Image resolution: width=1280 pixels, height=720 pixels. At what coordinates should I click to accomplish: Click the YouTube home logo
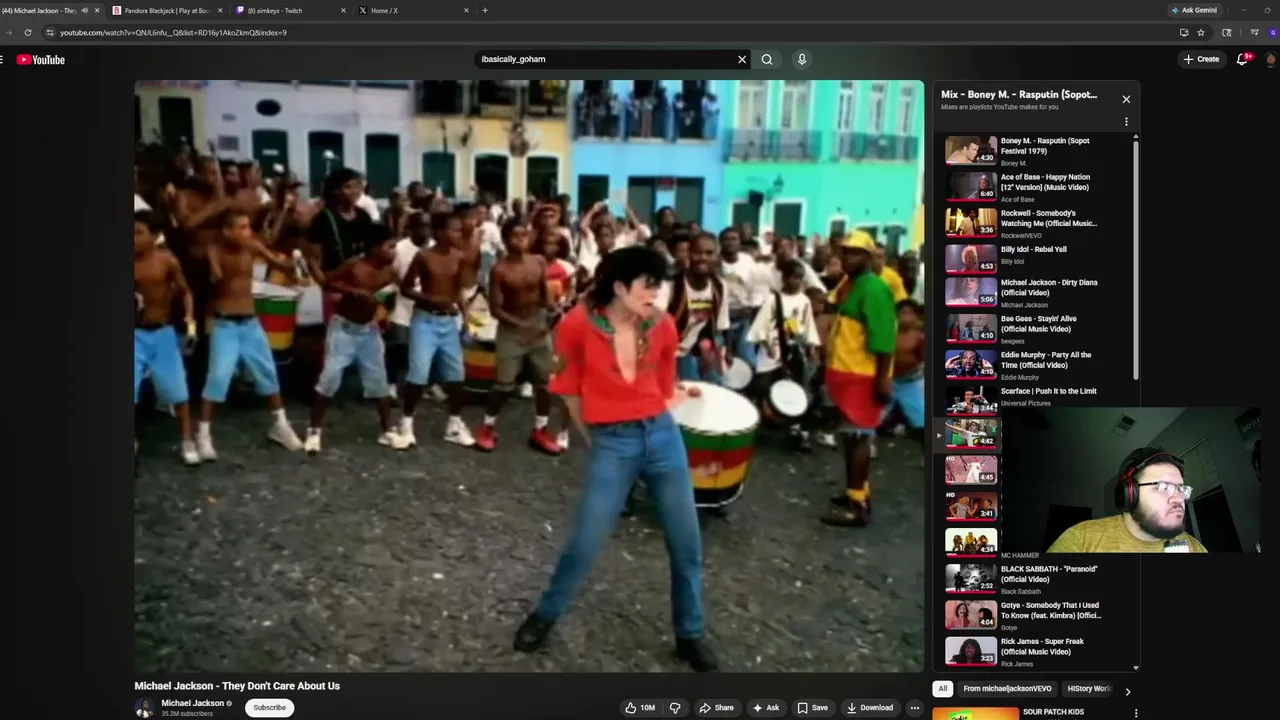[41, 60]
